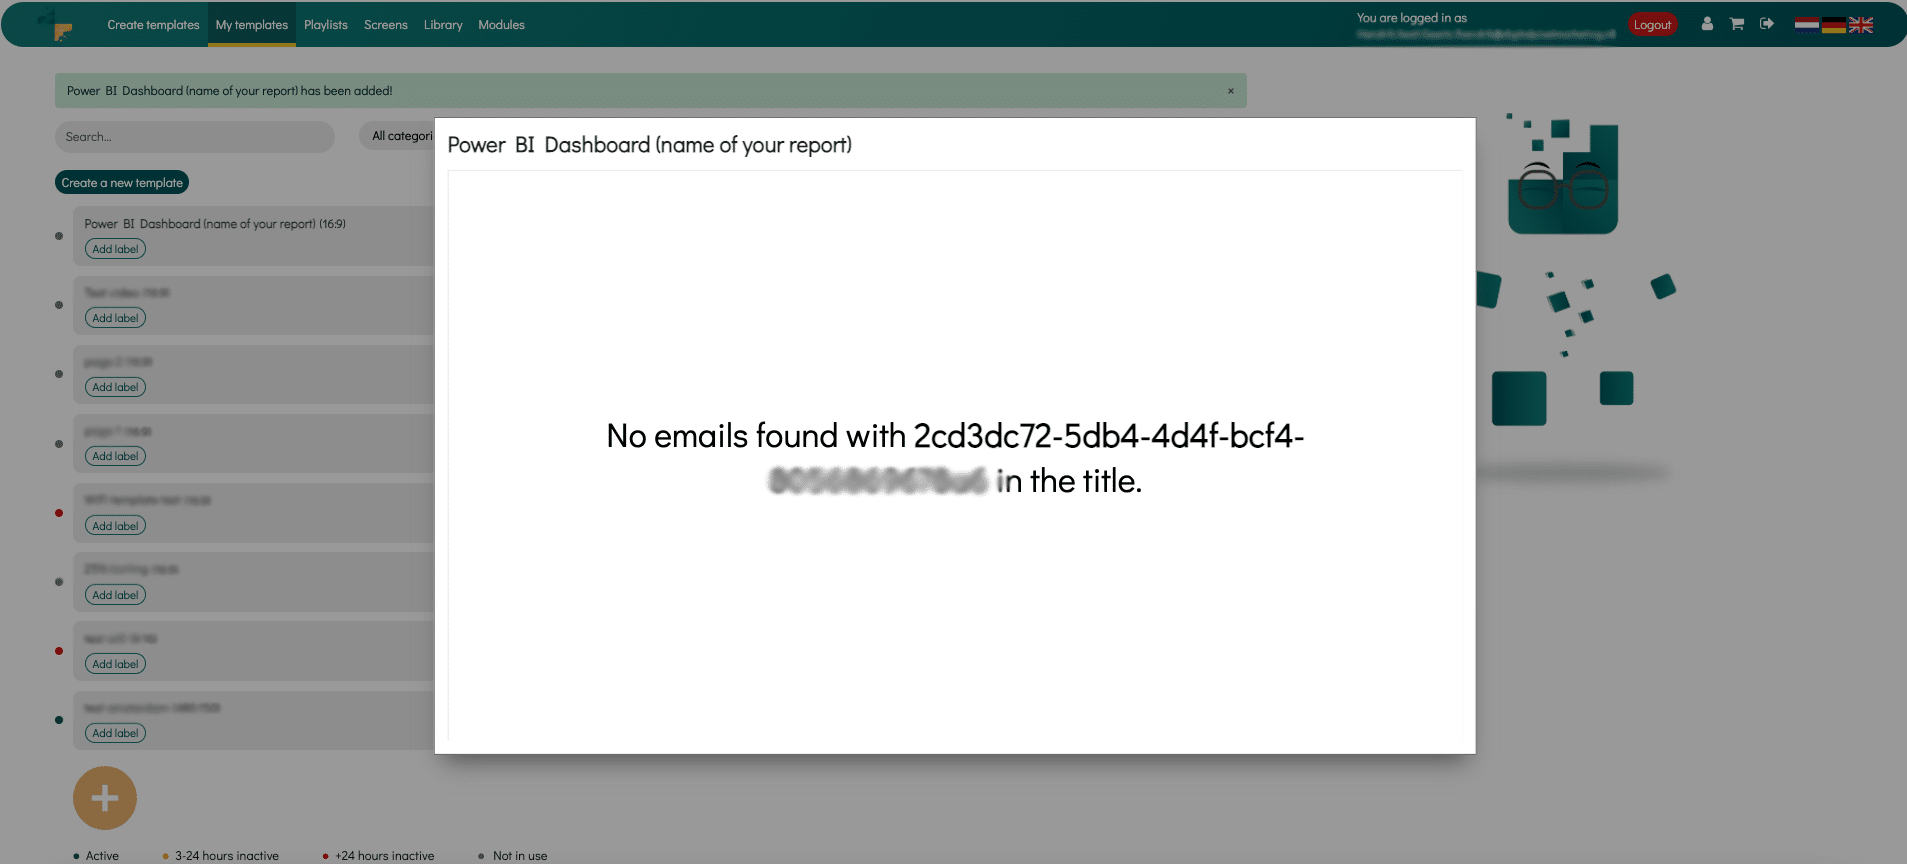Open the Create templates menu
1907x864 pixels.
153,25
